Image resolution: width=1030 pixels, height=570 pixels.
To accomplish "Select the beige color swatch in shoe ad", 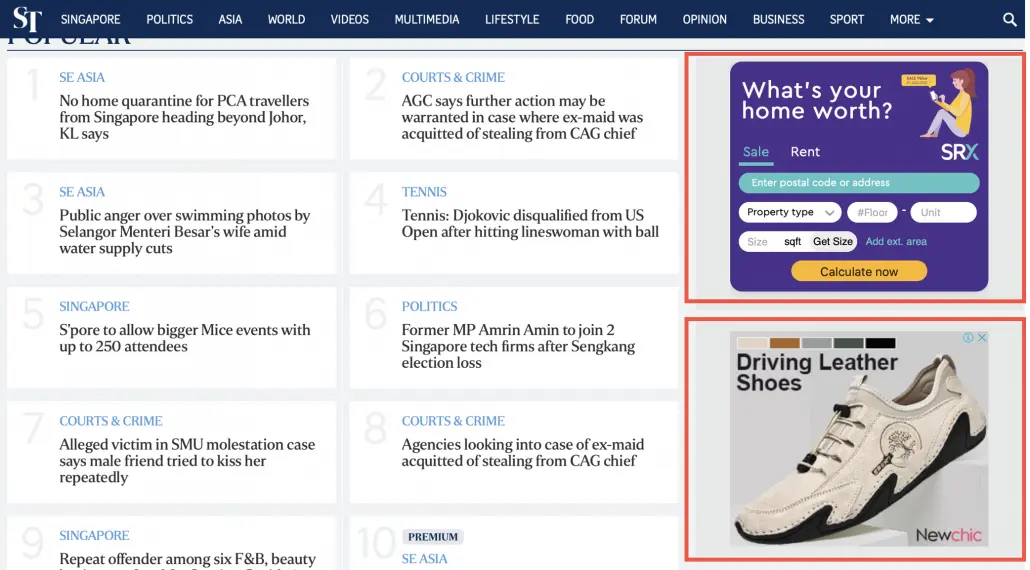I will pos(752,343).
